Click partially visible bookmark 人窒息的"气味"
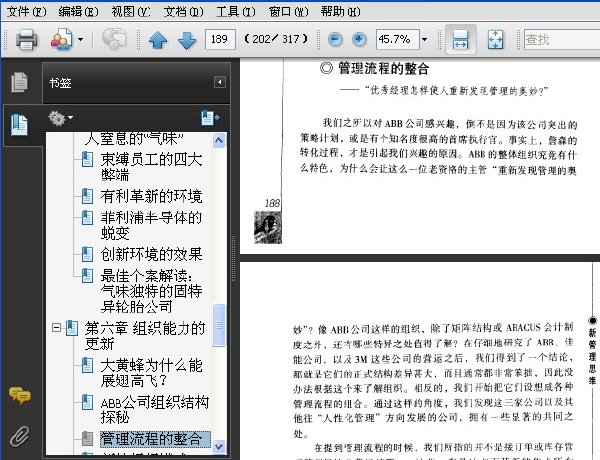 134,139
